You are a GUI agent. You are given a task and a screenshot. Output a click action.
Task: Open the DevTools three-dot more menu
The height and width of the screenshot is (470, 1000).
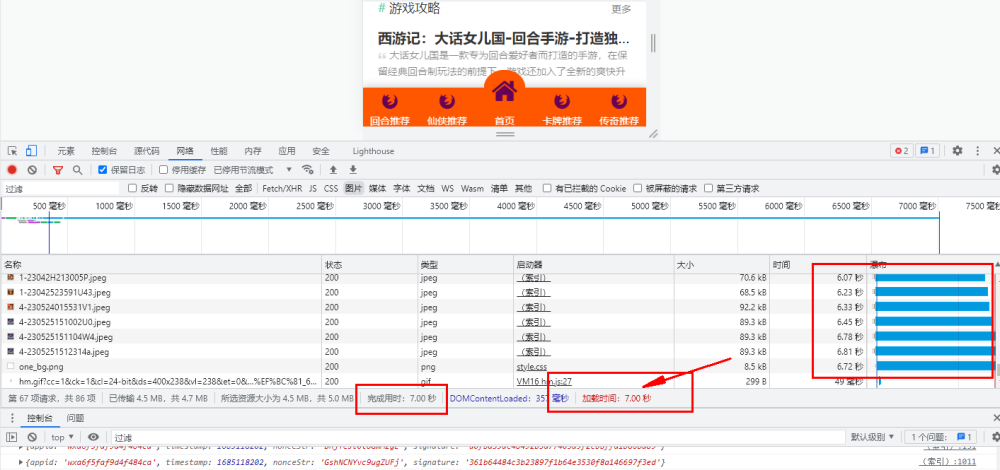pos(977,151)
